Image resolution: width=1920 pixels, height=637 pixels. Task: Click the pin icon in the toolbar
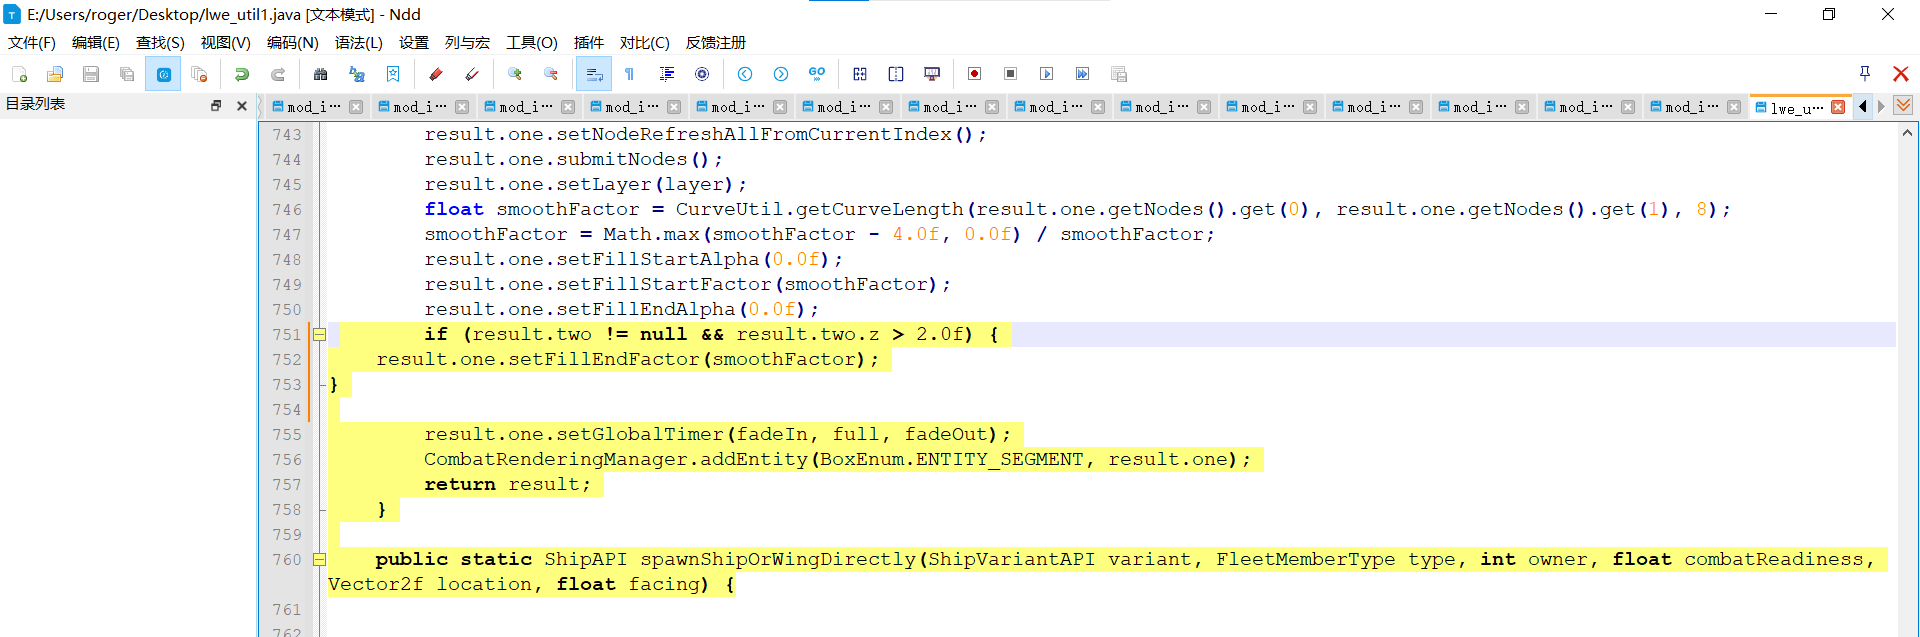[x=1864, y=73]
